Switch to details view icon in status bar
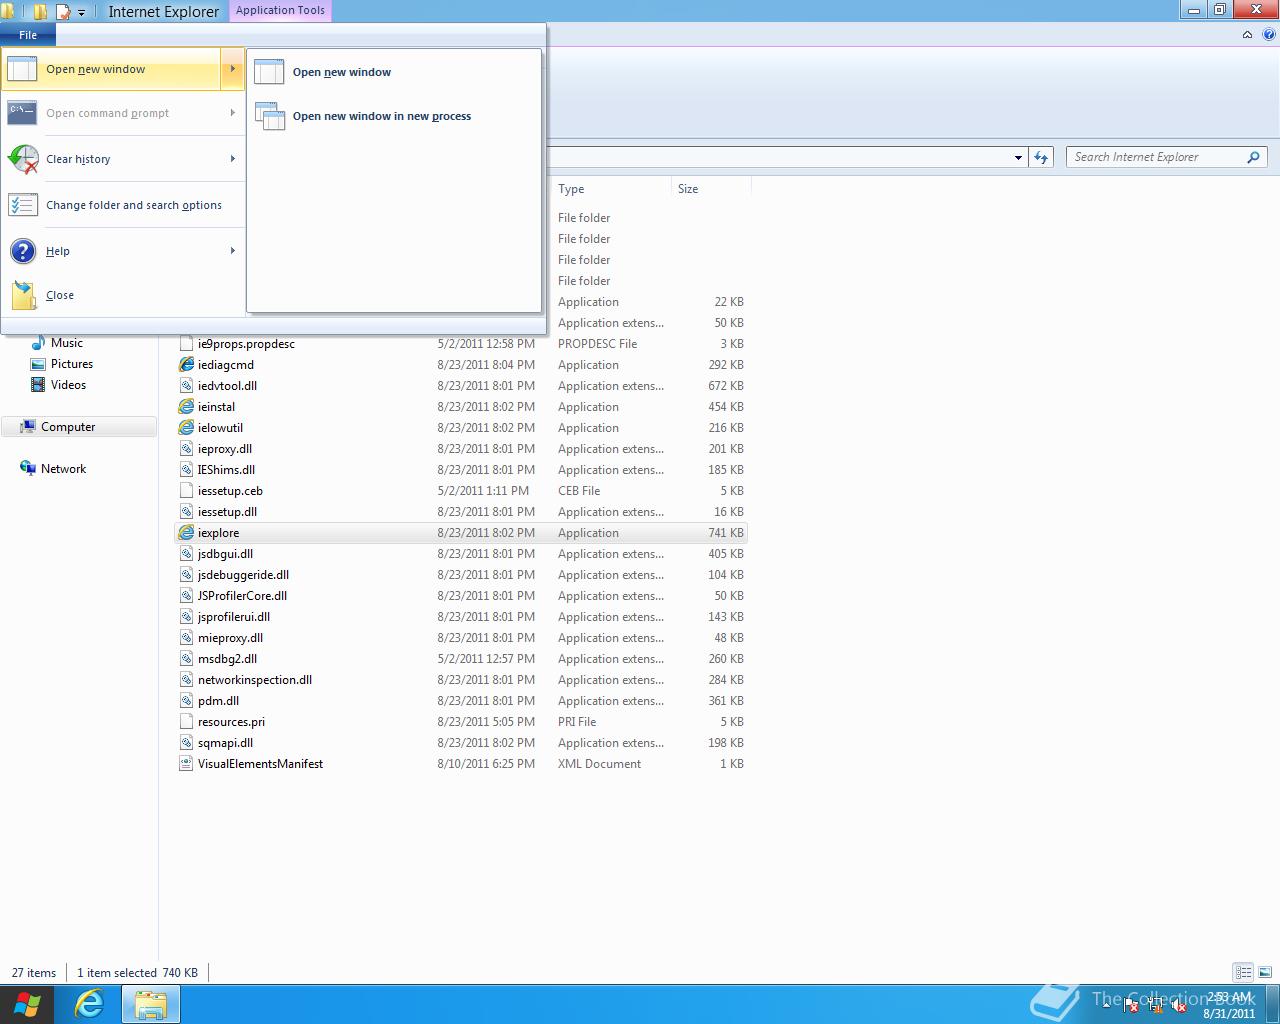This screenshot has width=1280, height=1024. point(1243,972)
